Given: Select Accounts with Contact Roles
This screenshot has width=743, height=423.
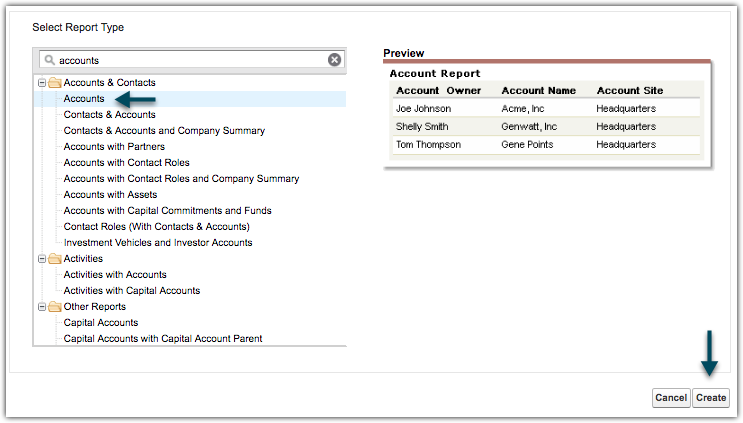Looking at the screenshot, I should [127, 162].
